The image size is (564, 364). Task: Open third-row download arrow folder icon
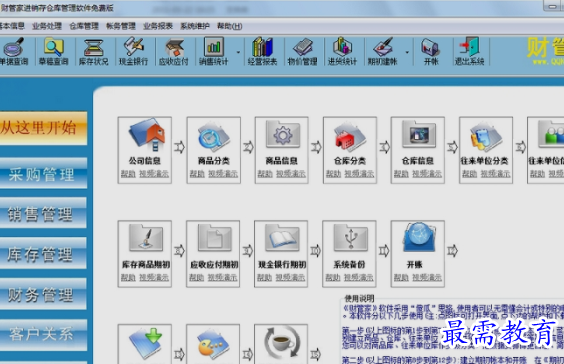pyautogui.click(x=146, y=344)
